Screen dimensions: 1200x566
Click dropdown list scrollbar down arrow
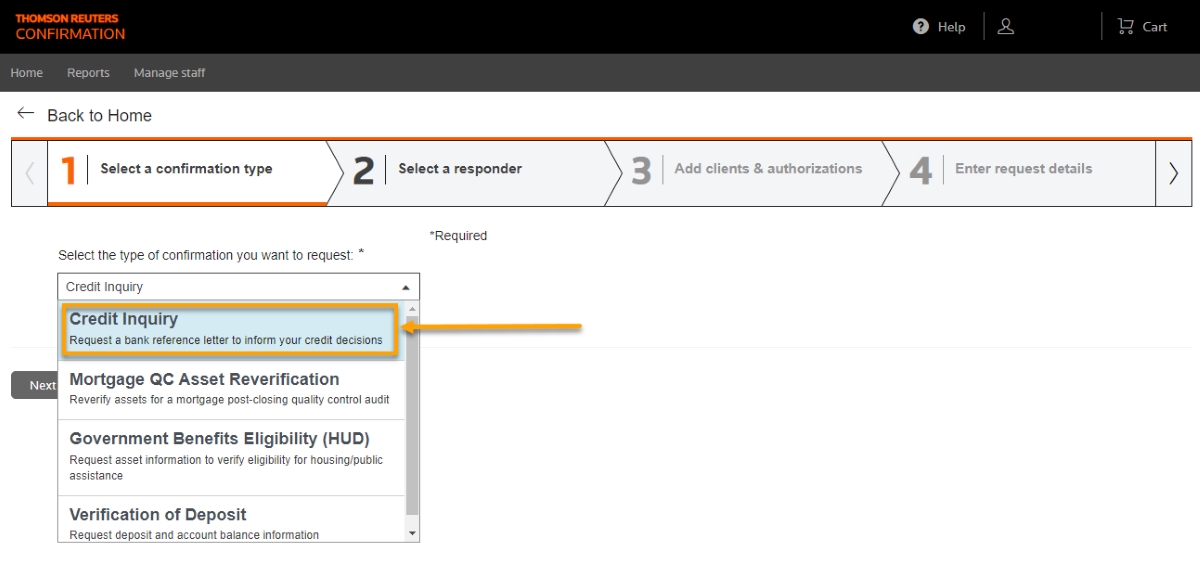[x=413, y=534]
